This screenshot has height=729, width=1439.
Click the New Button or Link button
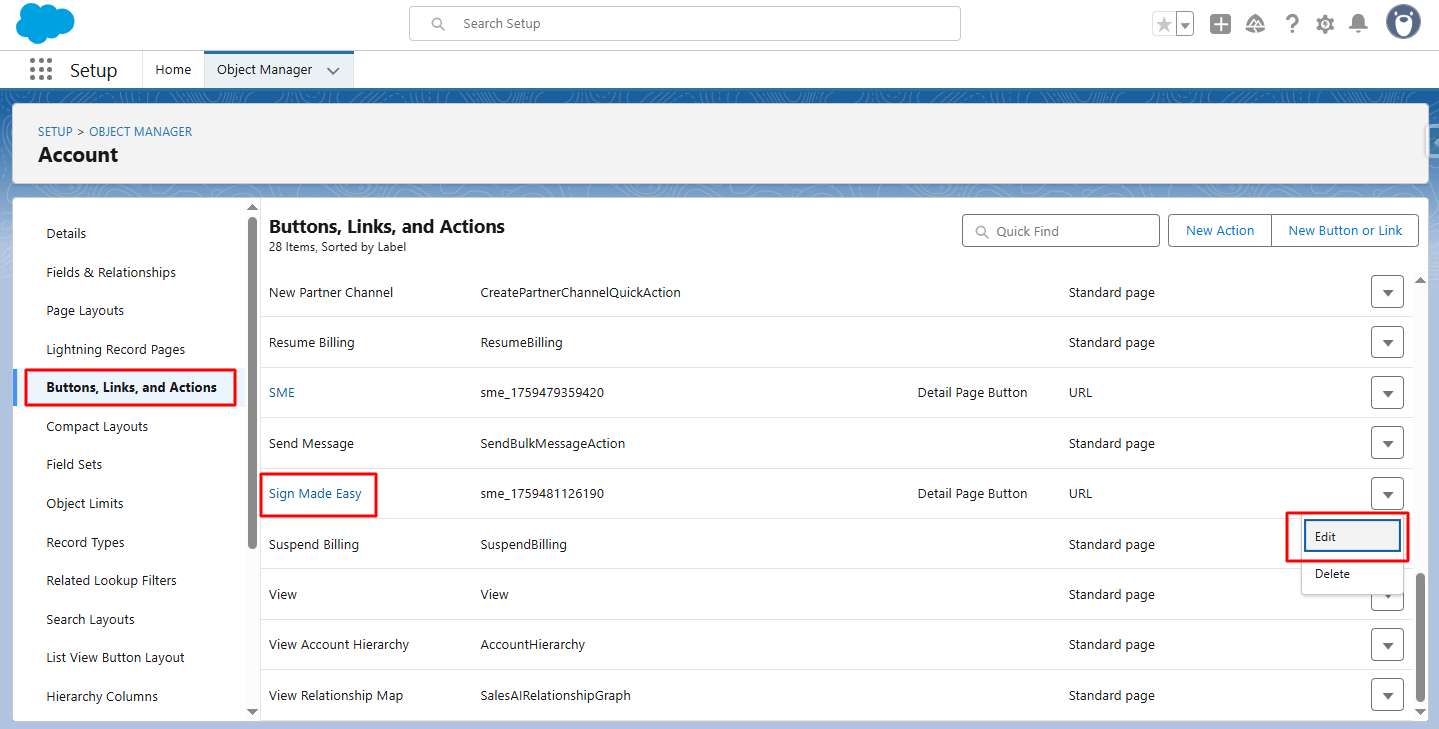[1345, 230]
